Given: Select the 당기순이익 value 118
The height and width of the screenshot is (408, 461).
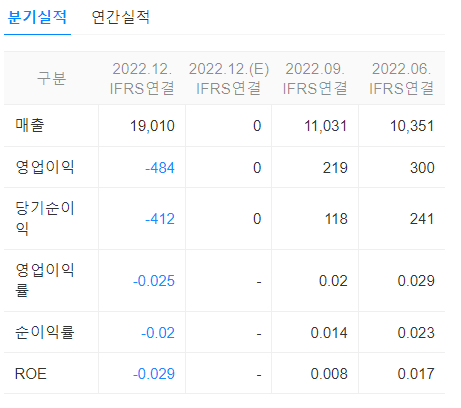Looking at the screenshot, I should pos(336,219).
